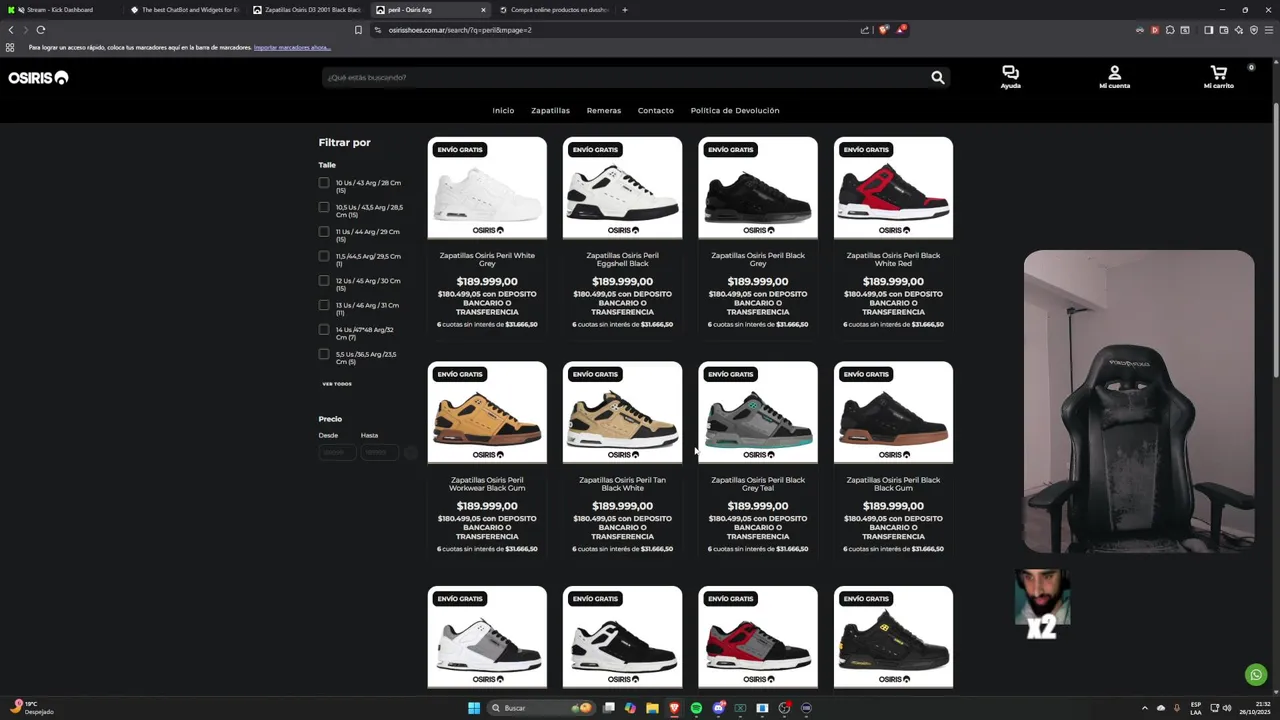
Task: Click the page vertical scrollbar
Action: [1275, 240]
